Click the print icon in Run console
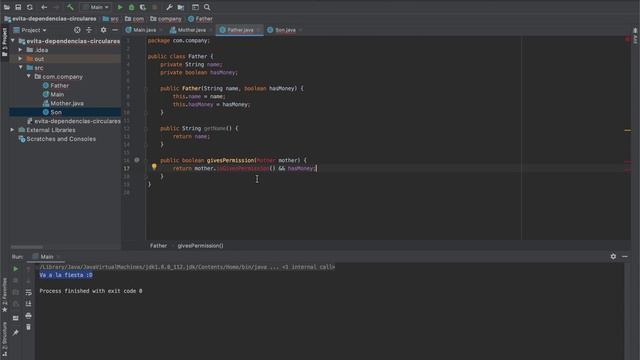The height and width of the screenshot is (360, 640). click(x=28, y=316)
